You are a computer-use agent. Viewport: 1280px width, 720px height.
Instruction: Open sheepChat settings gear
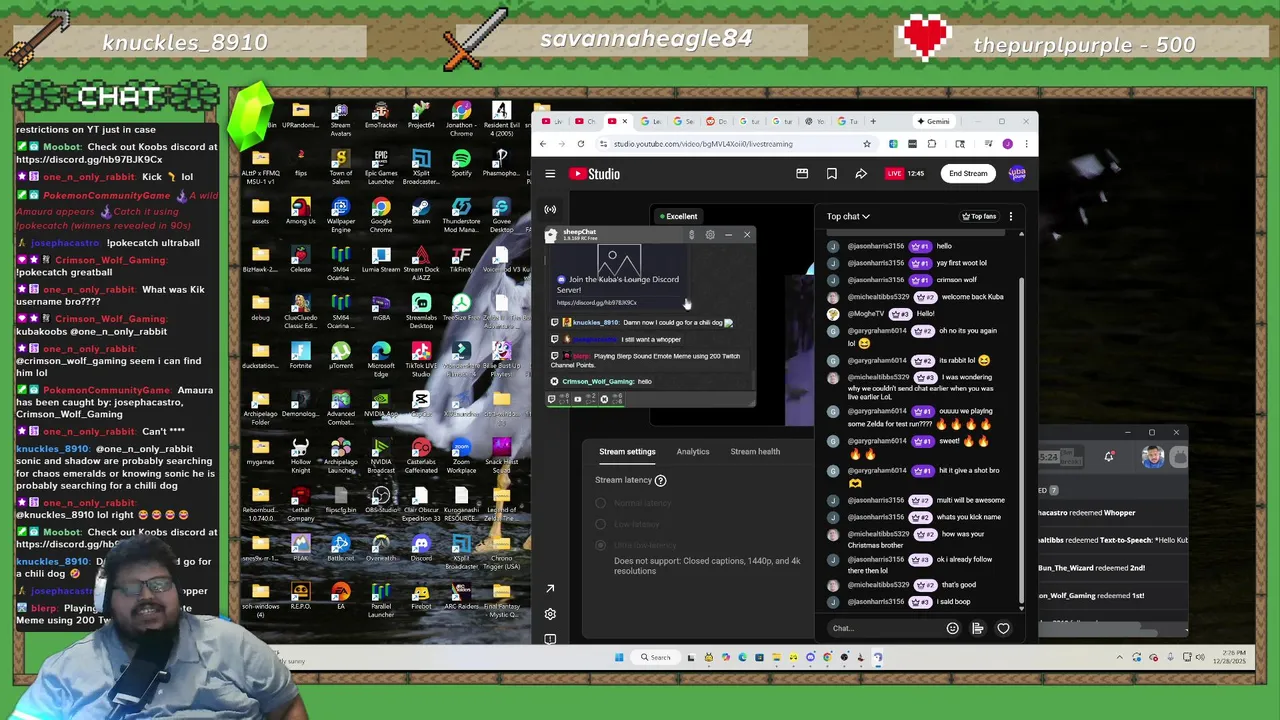[x=710, y=235]
